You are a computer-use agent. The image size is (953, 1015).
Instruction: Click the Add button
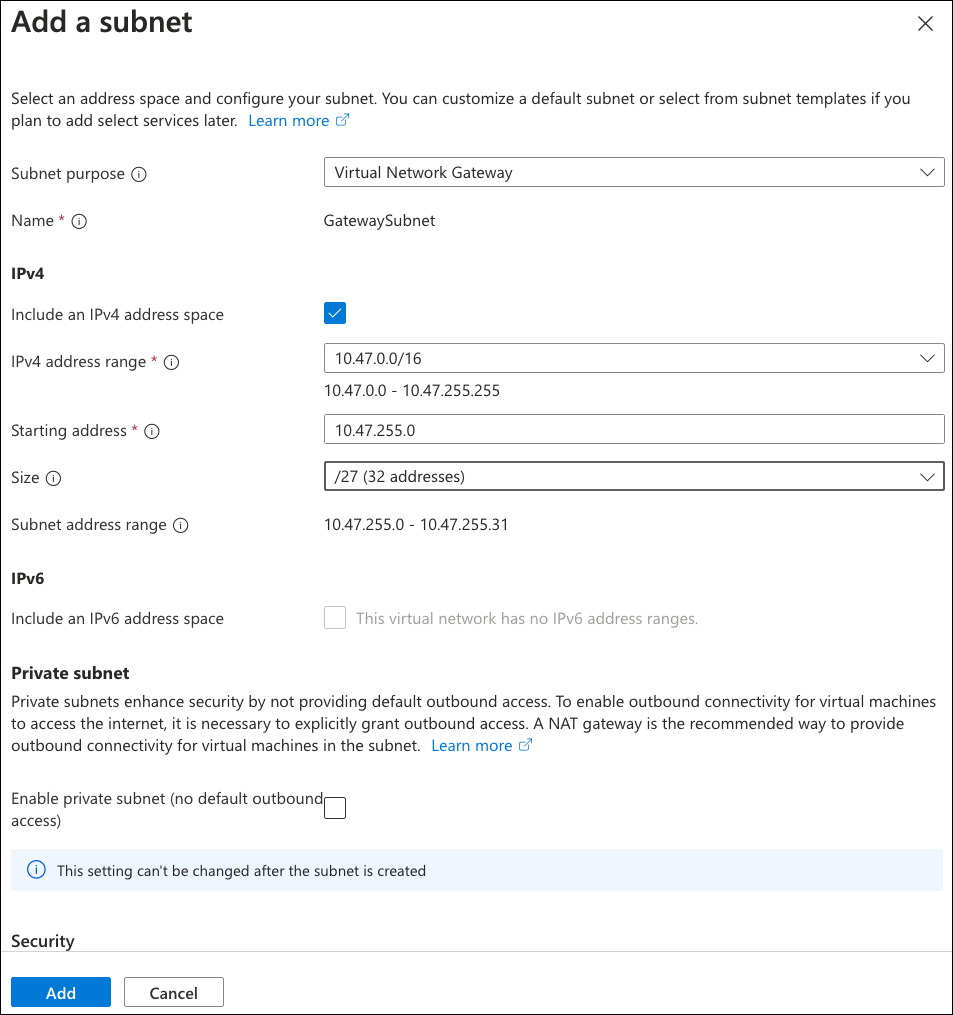(61, 992)
